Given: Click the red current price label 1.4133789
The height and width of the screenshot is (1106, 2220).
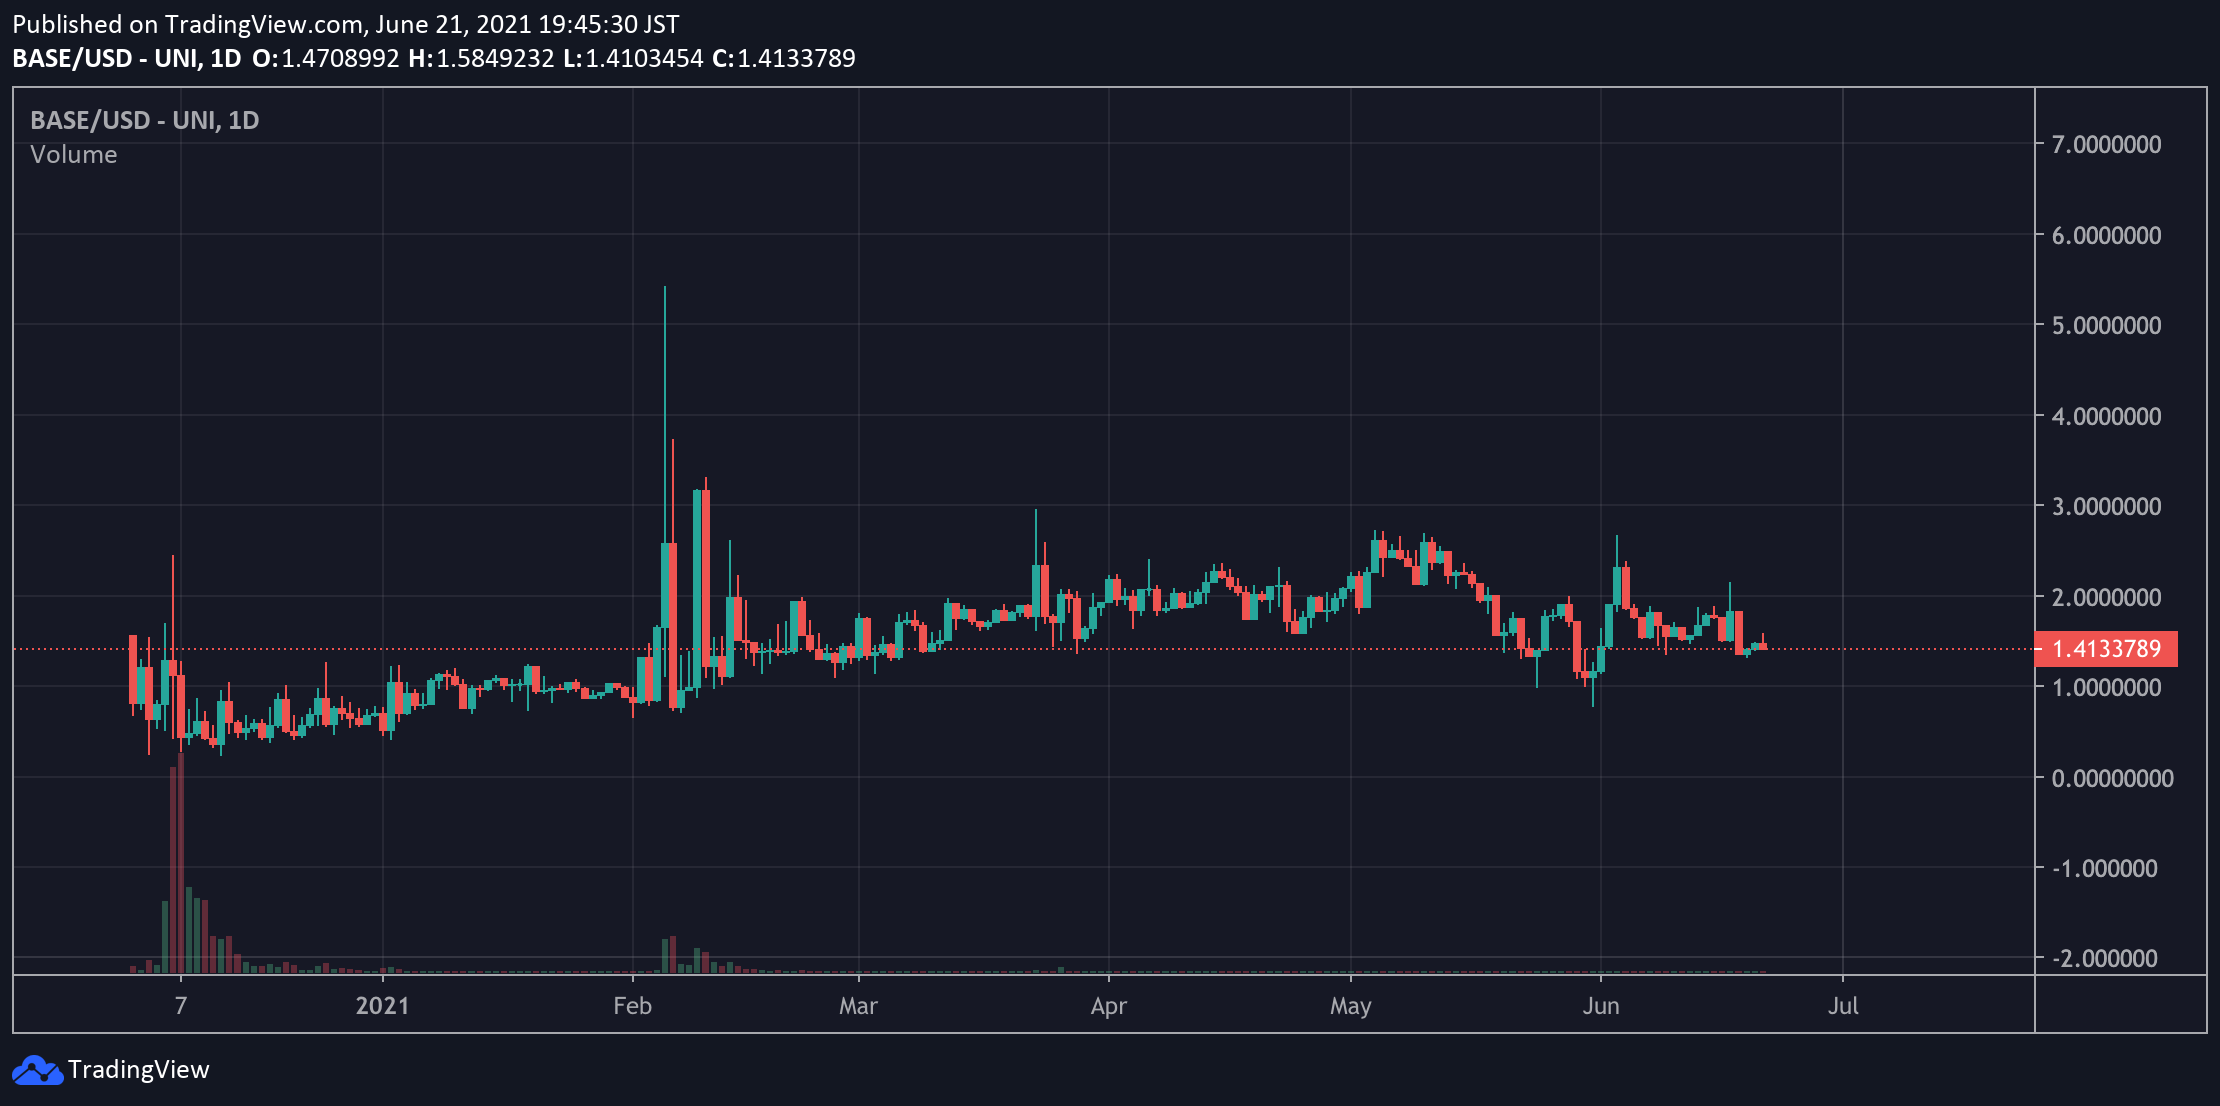Looking at the screenshot, I should (x=2106, y=649).
